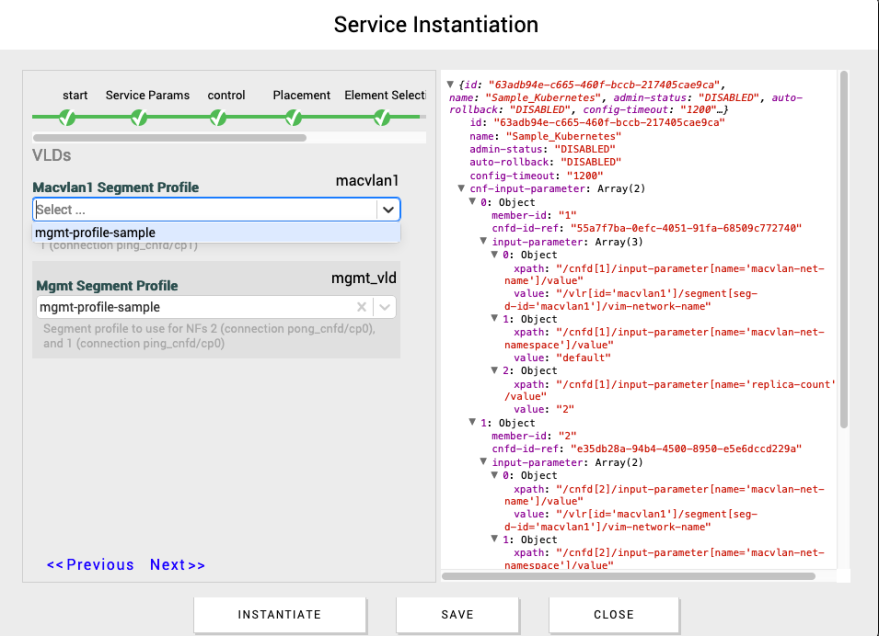Clear the Mgmt Segment Profile selection

coord(362,308)
